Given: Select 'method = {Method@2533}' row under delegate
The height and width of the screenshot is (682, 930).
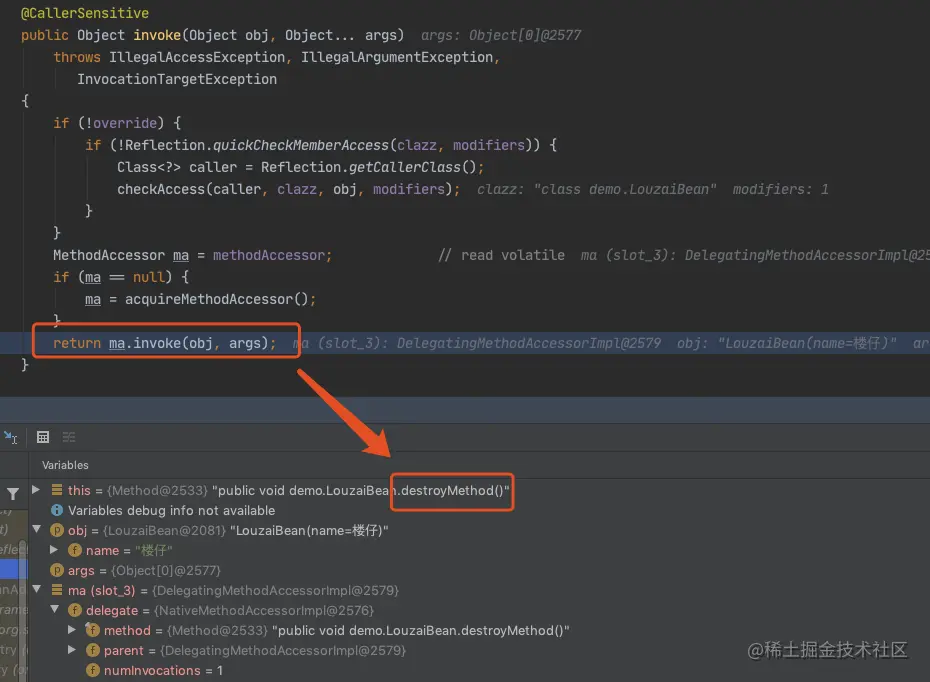Looking at the screenshot, I should (479, 630).
